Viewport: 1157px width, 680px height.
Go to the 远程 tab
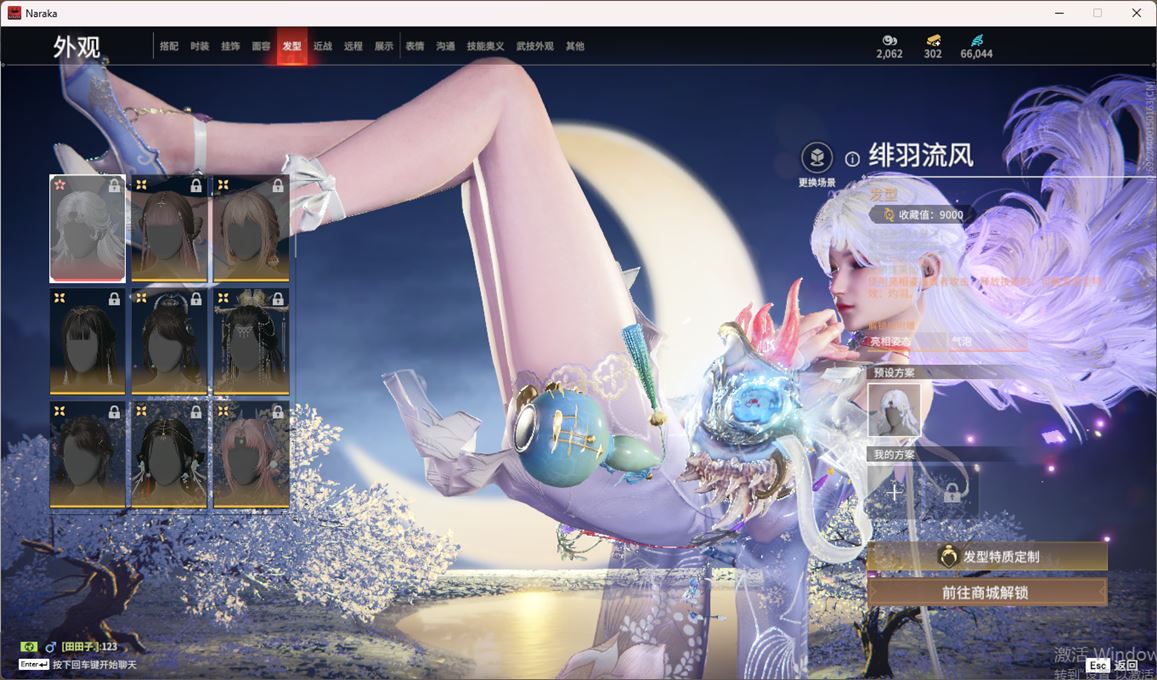click(353, 46)
